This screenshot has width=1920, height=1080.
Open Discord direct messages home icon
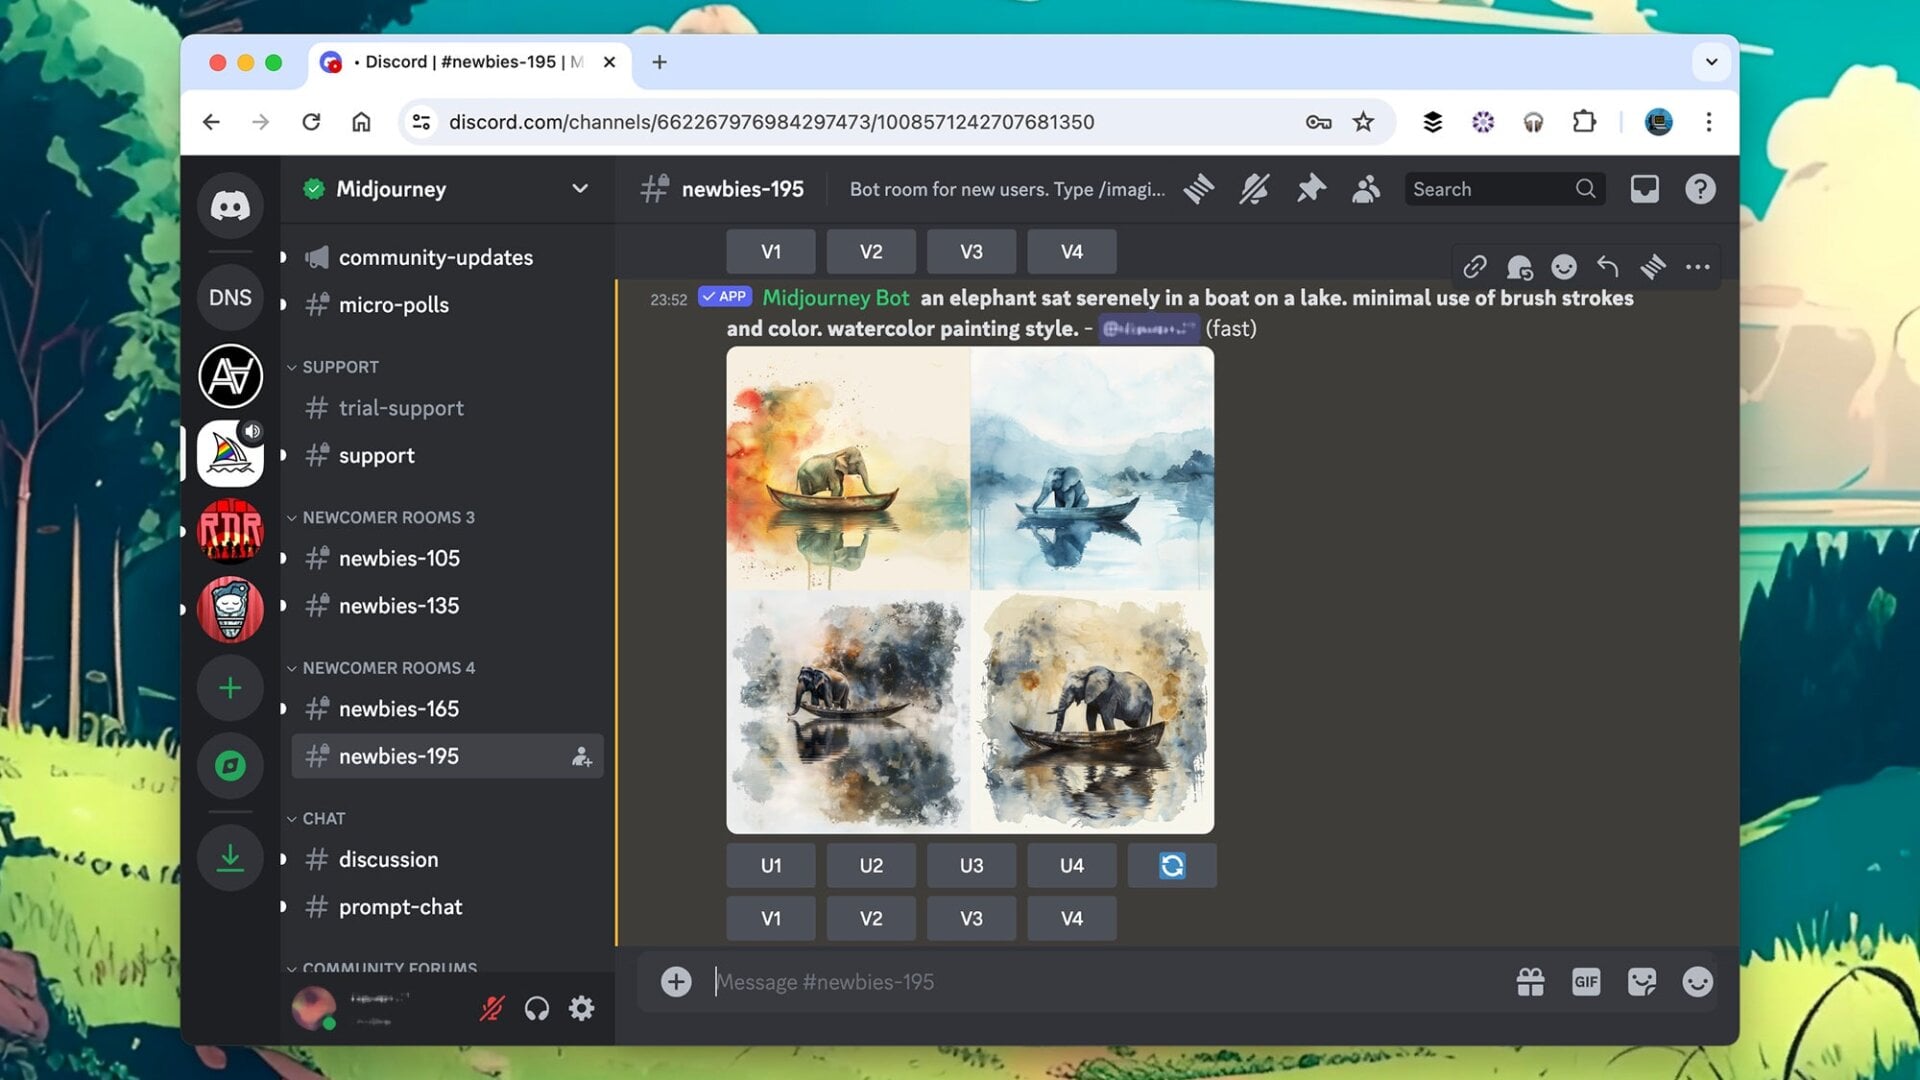coord(230,206)
